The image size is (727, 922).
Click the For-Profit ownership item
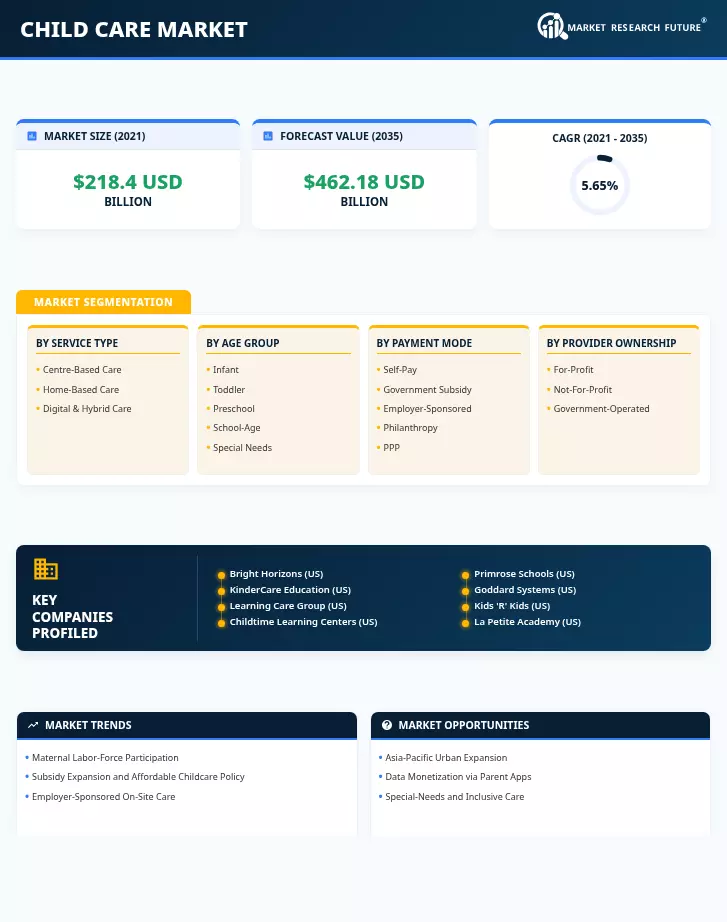573,370
